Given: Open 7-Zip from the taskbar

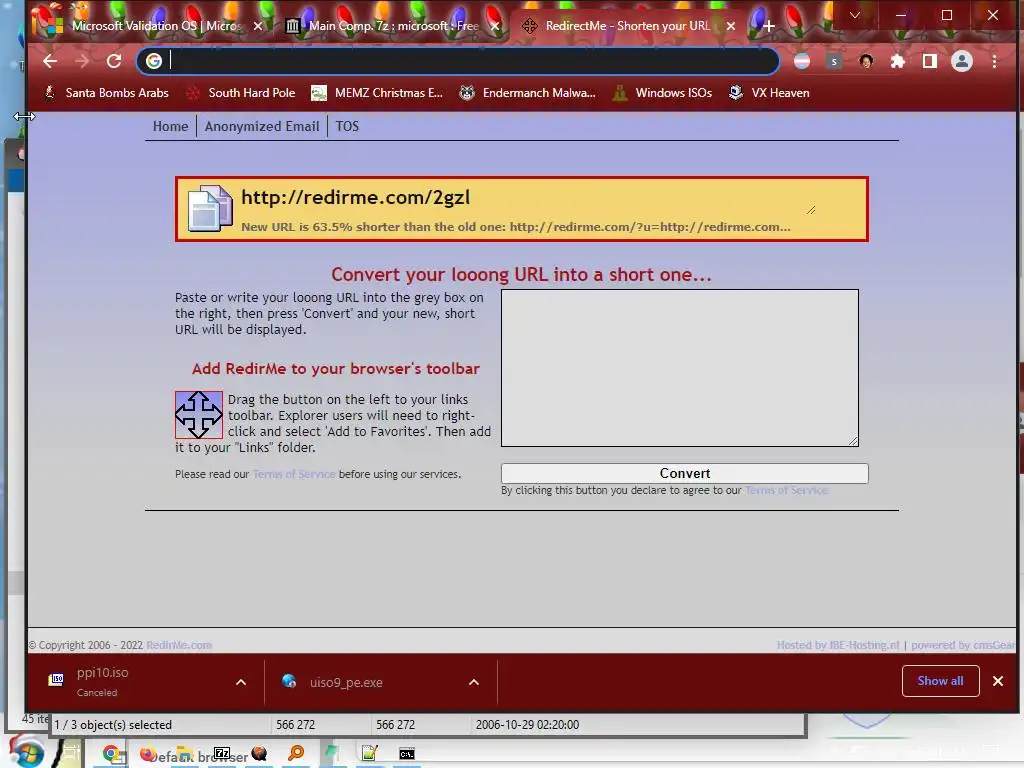Looking at the screenshot, I should coord(221,753).
